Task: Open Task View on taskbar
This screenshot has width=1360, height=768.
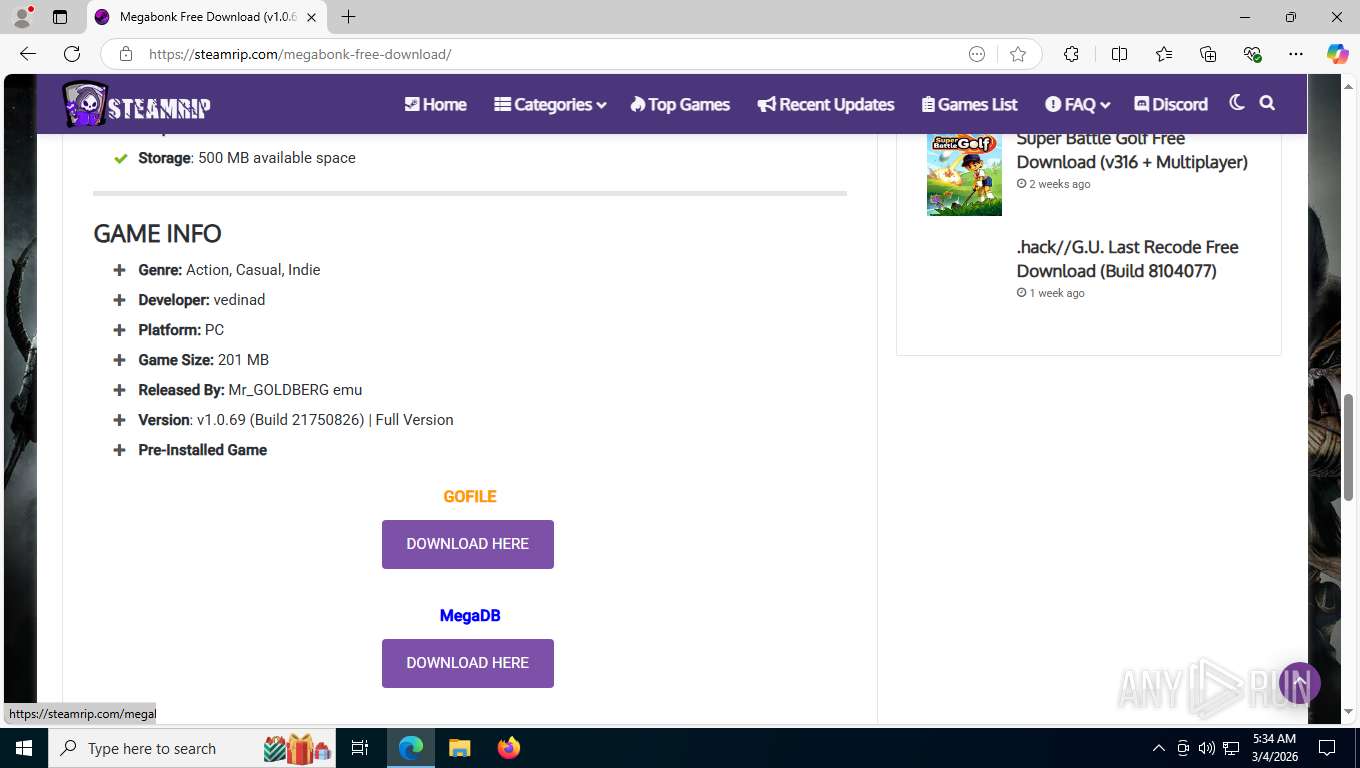Action: (x=360, y=748)
